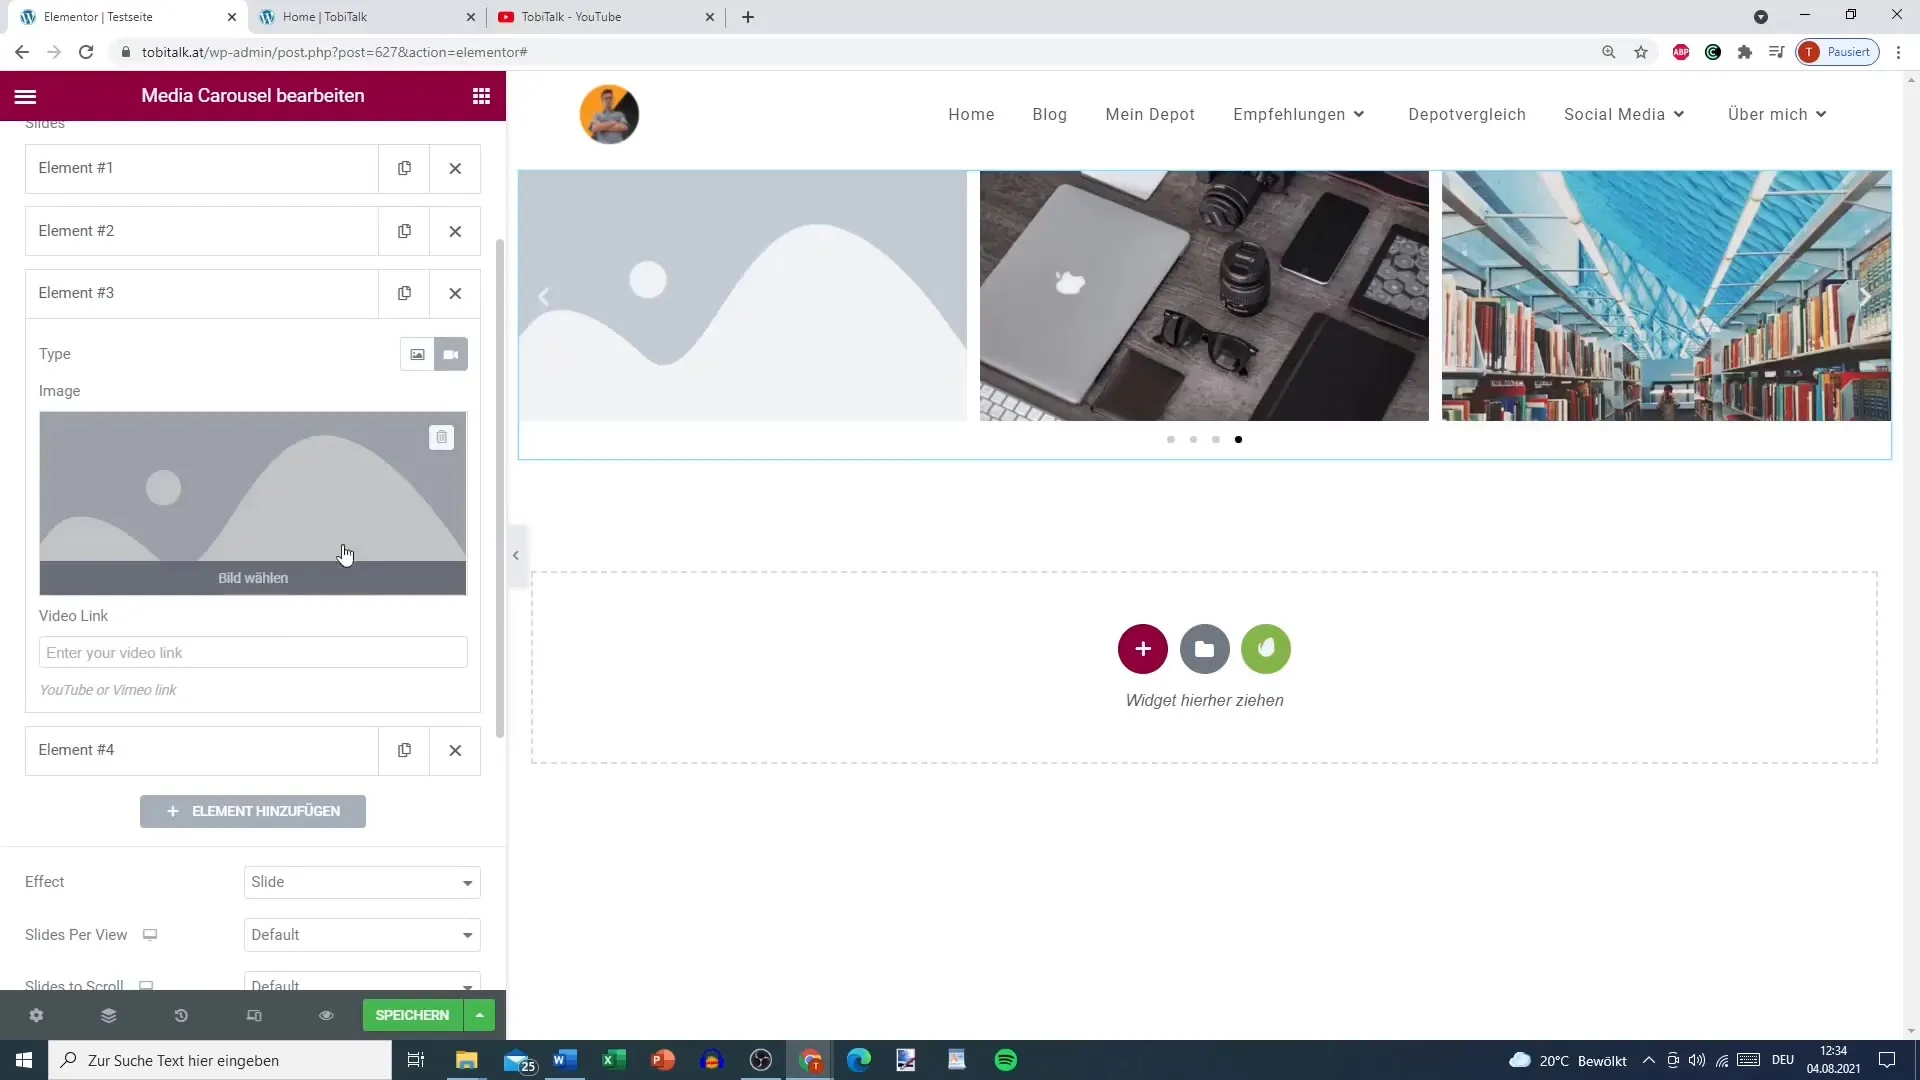
Task: Expand Element #2 slide row
Action: [202, 231]
